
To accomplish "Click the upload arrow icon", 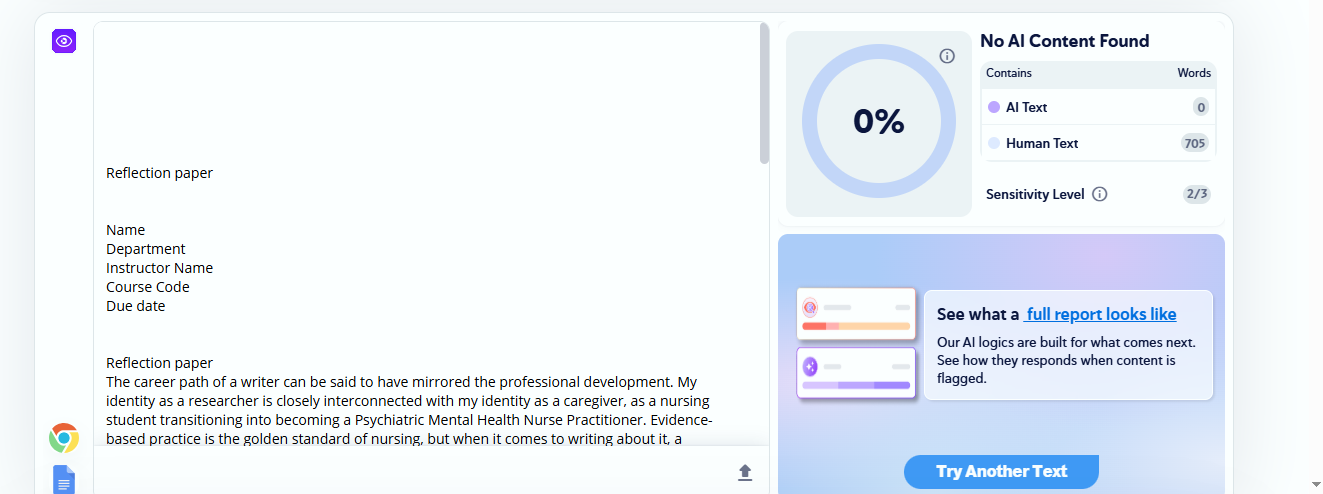I will (x=745, y=472).
